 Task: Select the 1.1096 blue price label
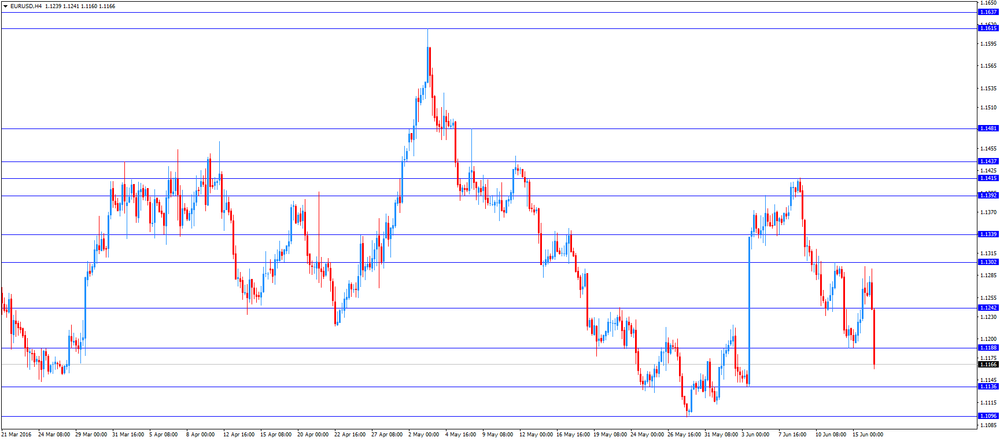tap(988, 415)
